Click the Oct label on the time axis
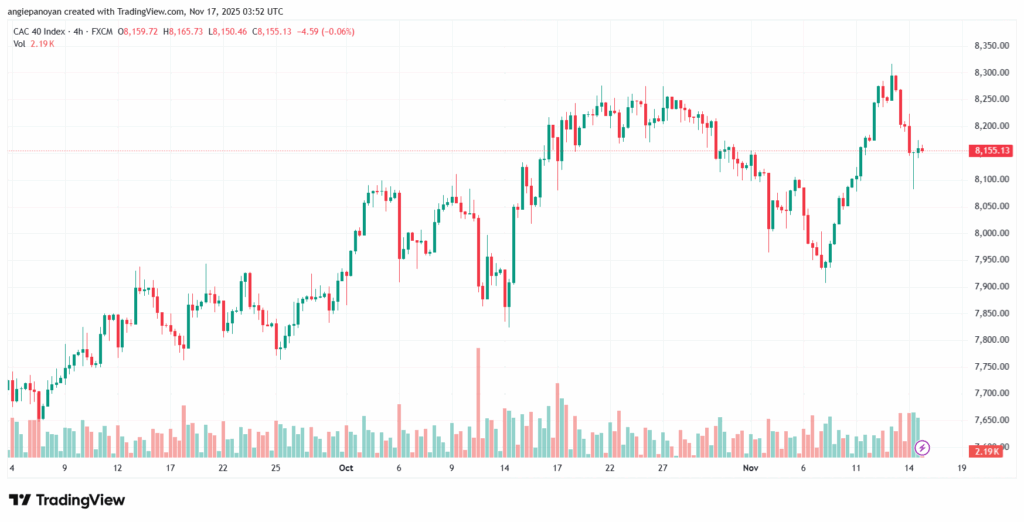Viewport: 1024px width, 522px height. click(346, 467)
